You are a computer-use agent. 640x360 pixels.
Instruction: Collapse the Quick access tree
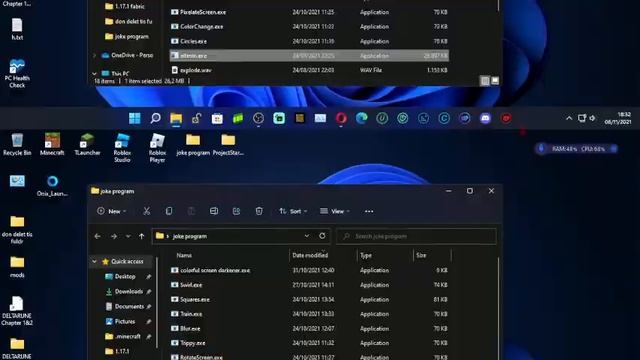pyautogui.click(x=95, y=262)
